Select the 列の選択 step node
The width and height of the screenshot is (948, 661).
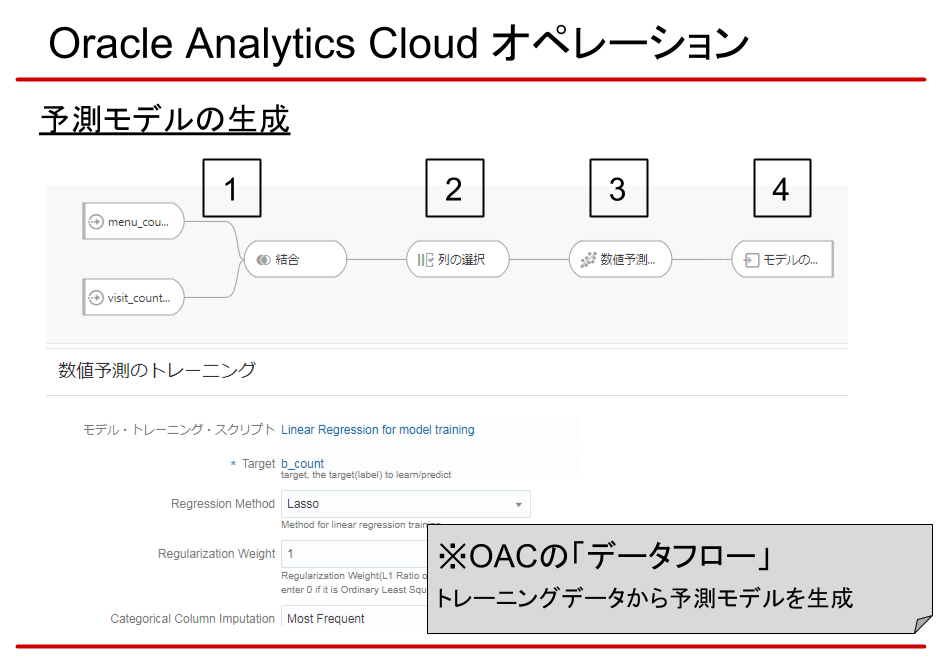[458, 259]
